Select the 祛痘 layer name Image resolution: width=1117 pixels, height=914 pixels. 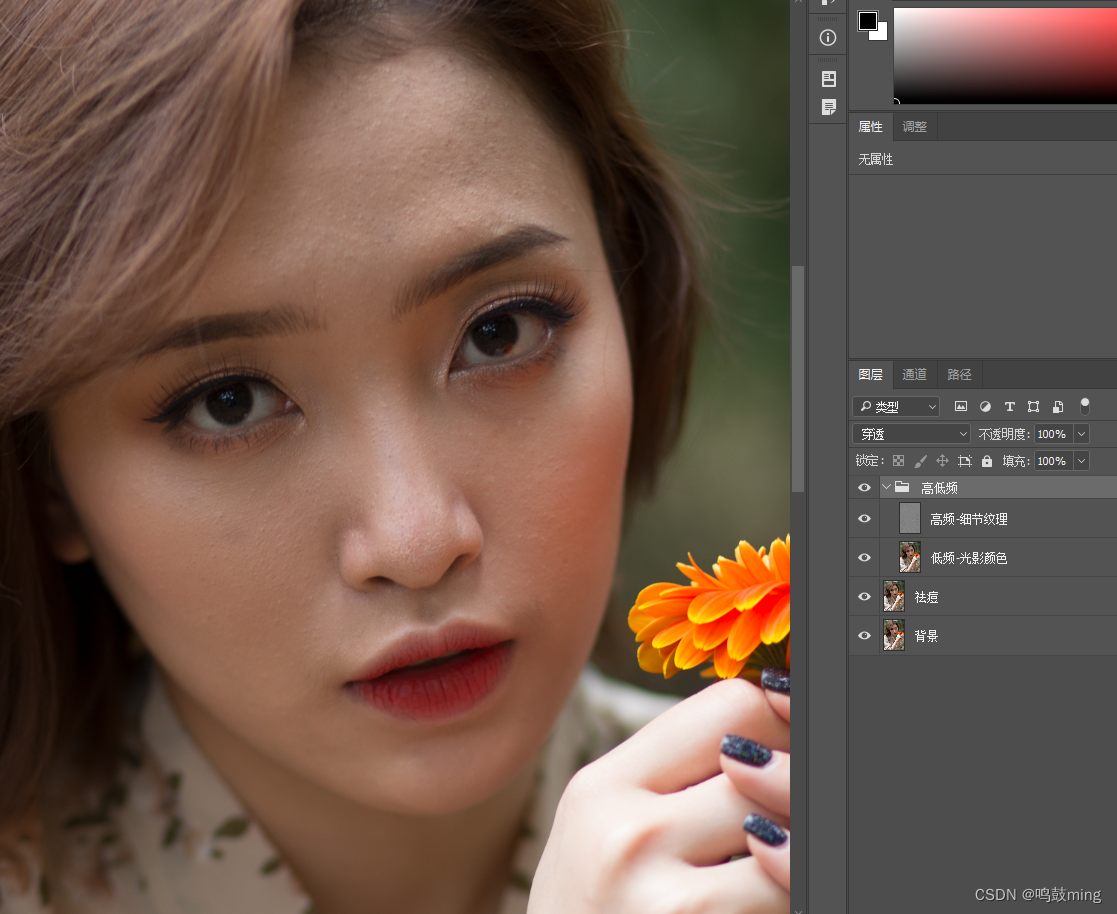[x=926, y=597]
